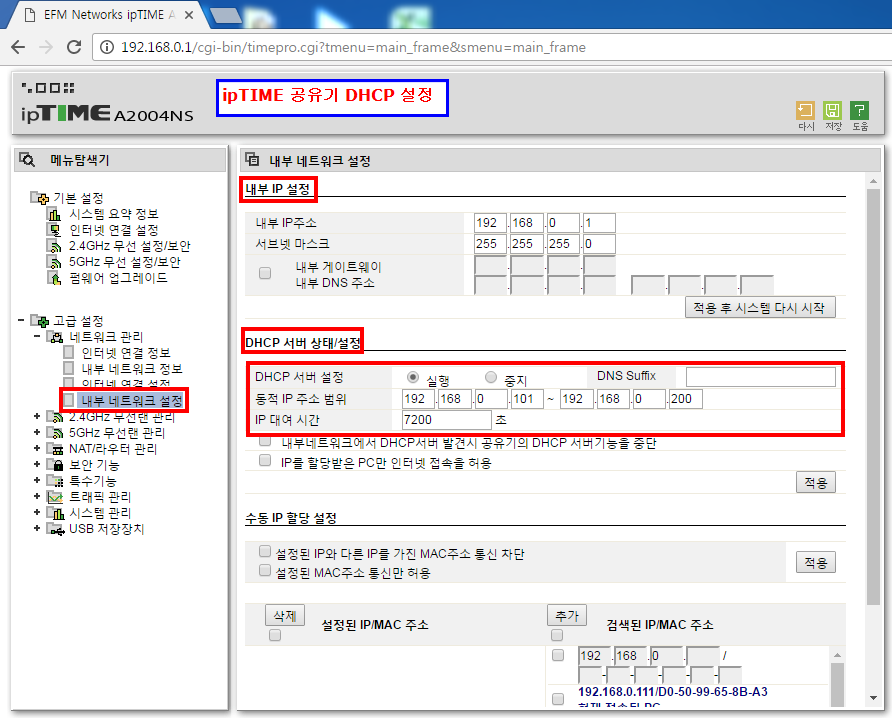Switch to the EFM Networks ipTIME browser tab
892x718 pixels.
coord(105,14)
